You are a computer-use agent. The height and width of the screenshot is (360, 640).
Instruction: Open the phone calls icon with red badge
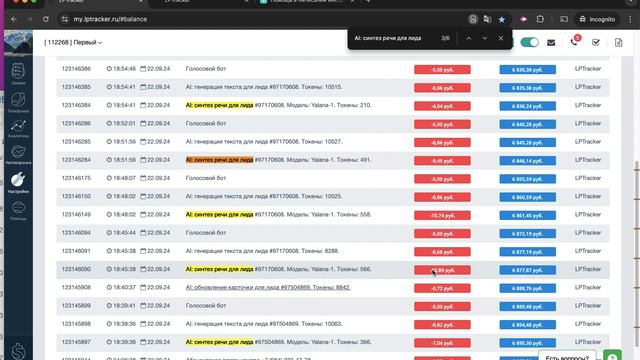click(574, 42)
